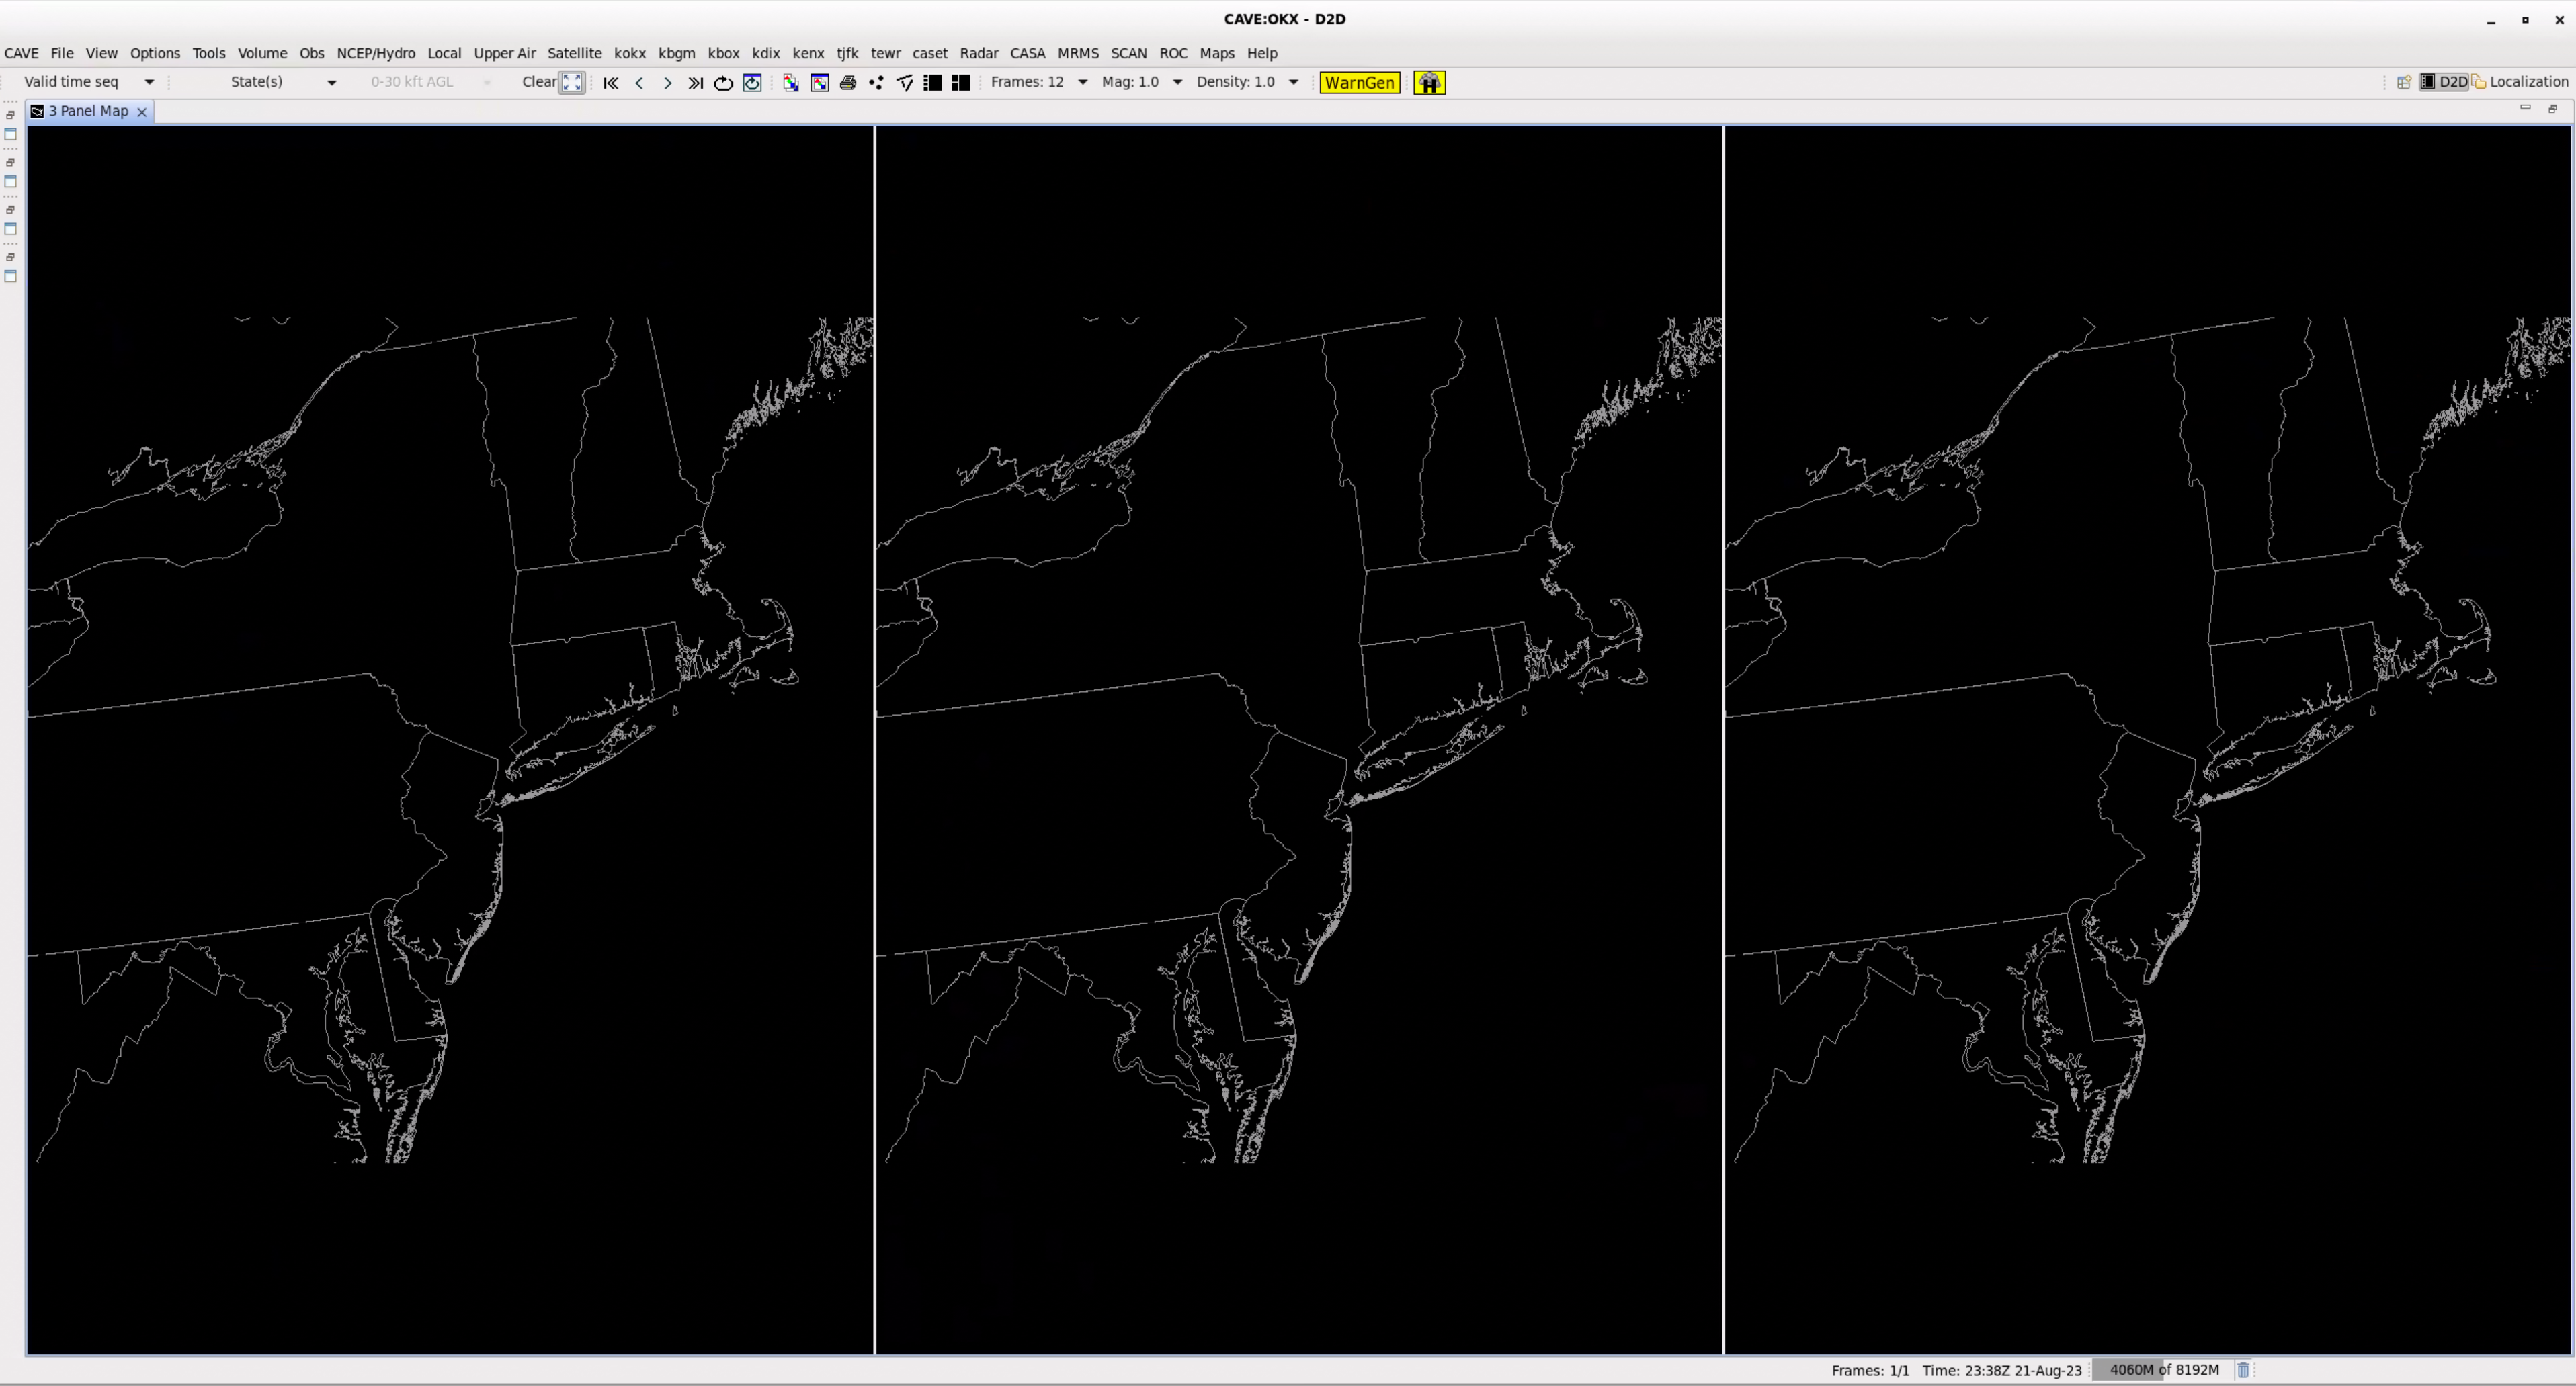Switch to the D2D perspective

click(2444, 82)
